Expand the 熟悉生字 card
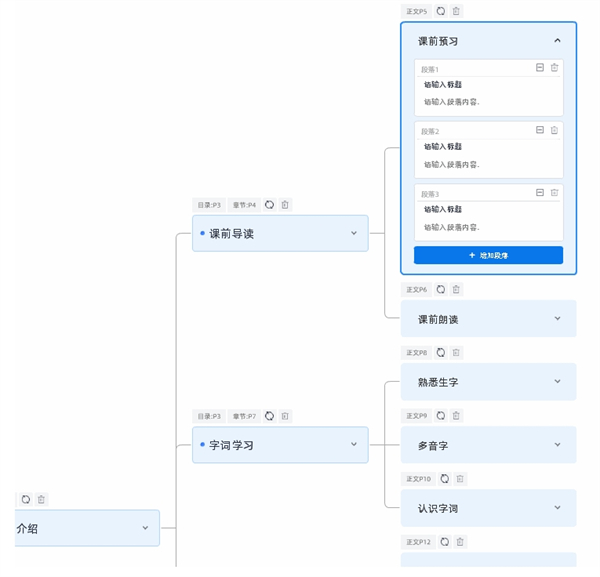Image resolution: width=600 pixels, height=577 pixels. 557,381
